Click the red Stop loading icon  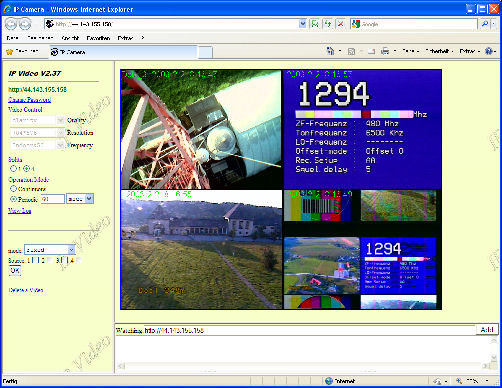coord(340,24)
